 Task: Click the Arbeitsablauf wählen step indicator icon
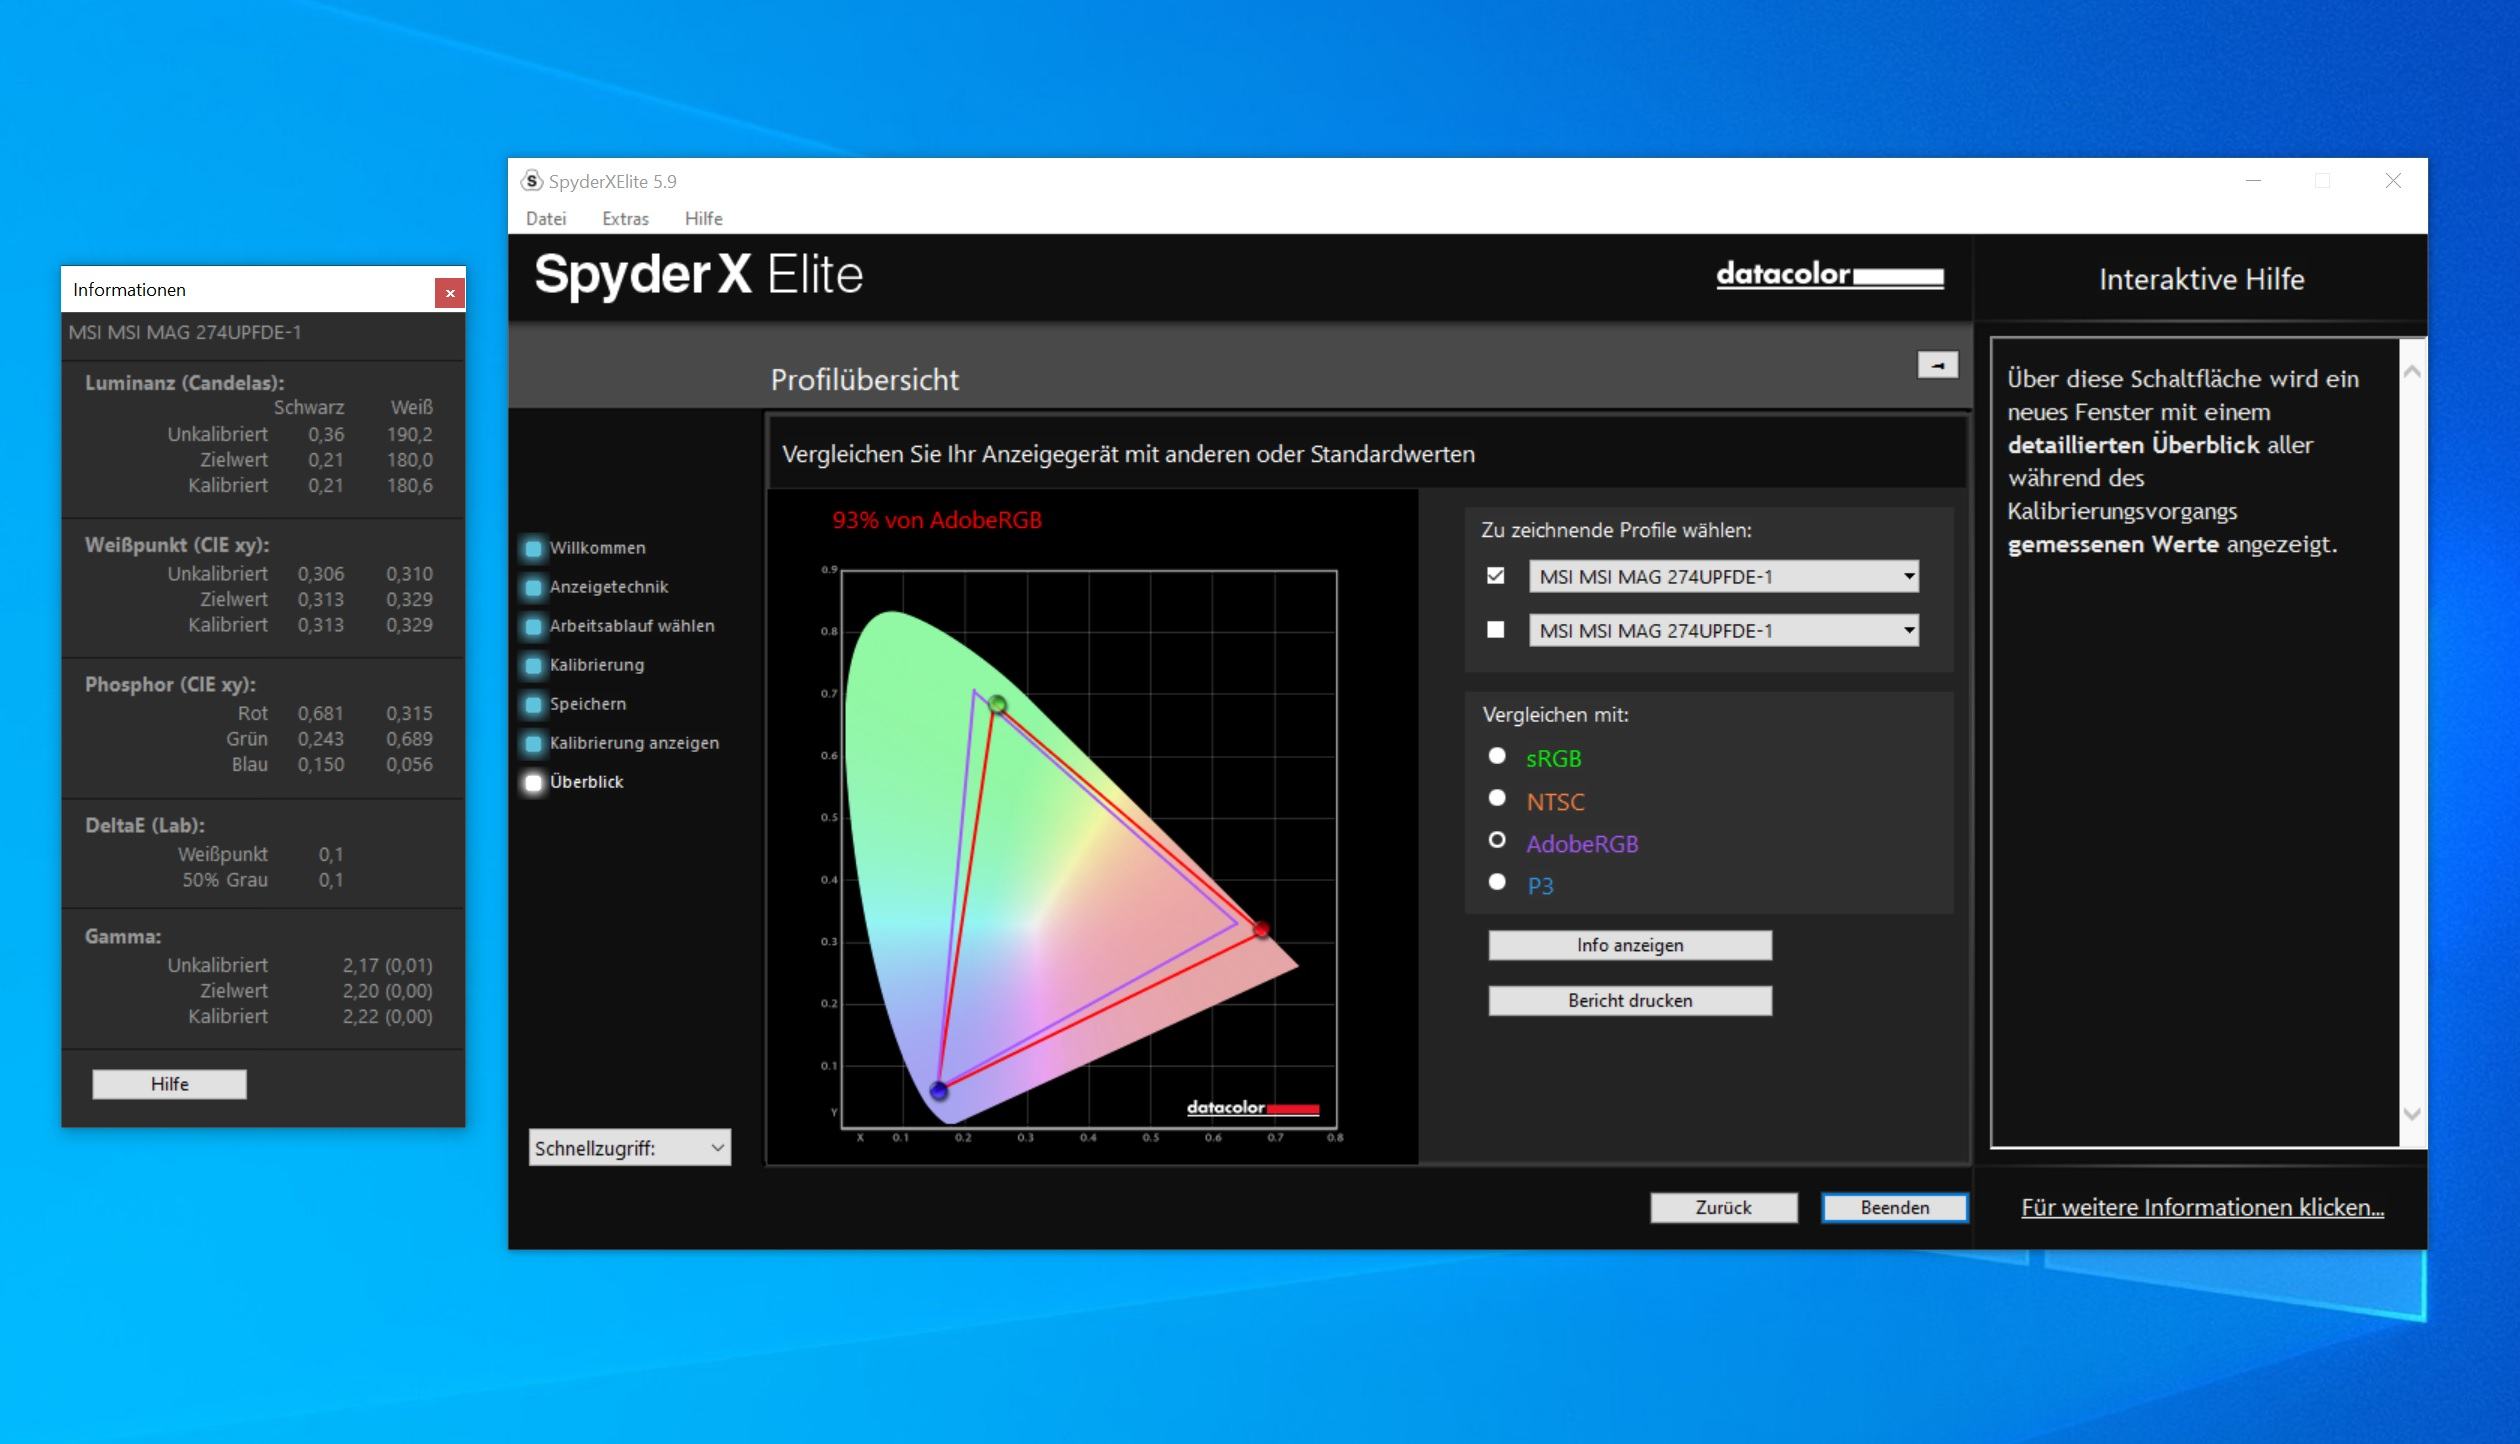pos(533,626)
